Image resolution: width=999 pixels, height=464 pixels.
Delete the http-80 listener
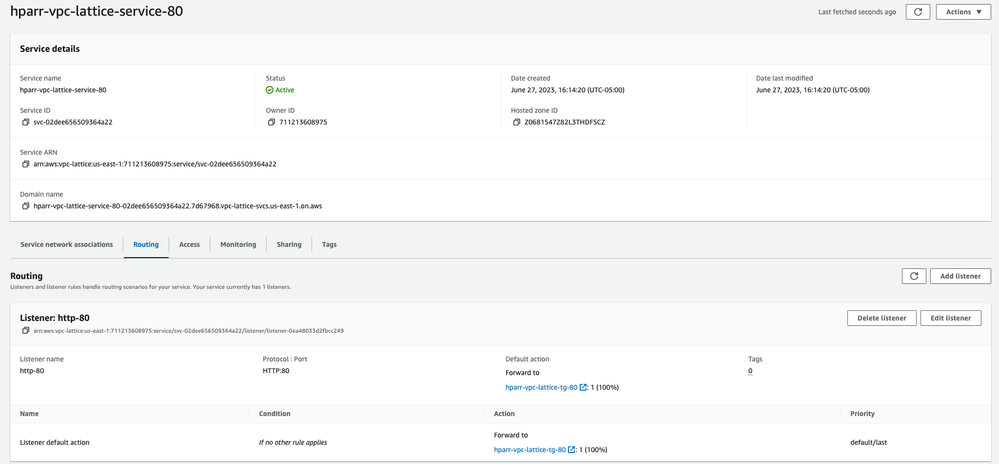pos(881,318)
